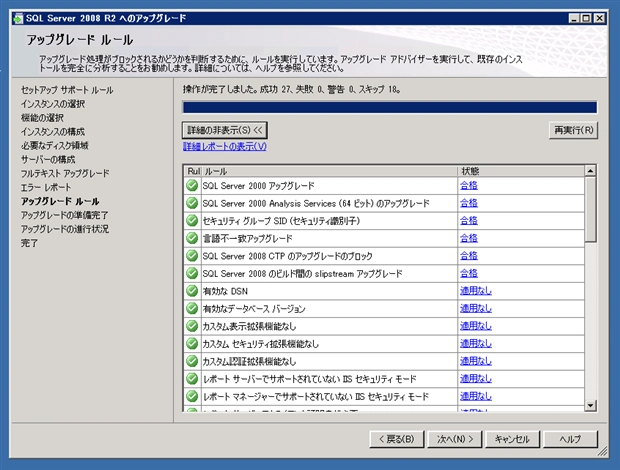Click the green check icon for SQL Server 2000 アップグレード
Viewport: 620px width, 470px height.
coord(192,185)
